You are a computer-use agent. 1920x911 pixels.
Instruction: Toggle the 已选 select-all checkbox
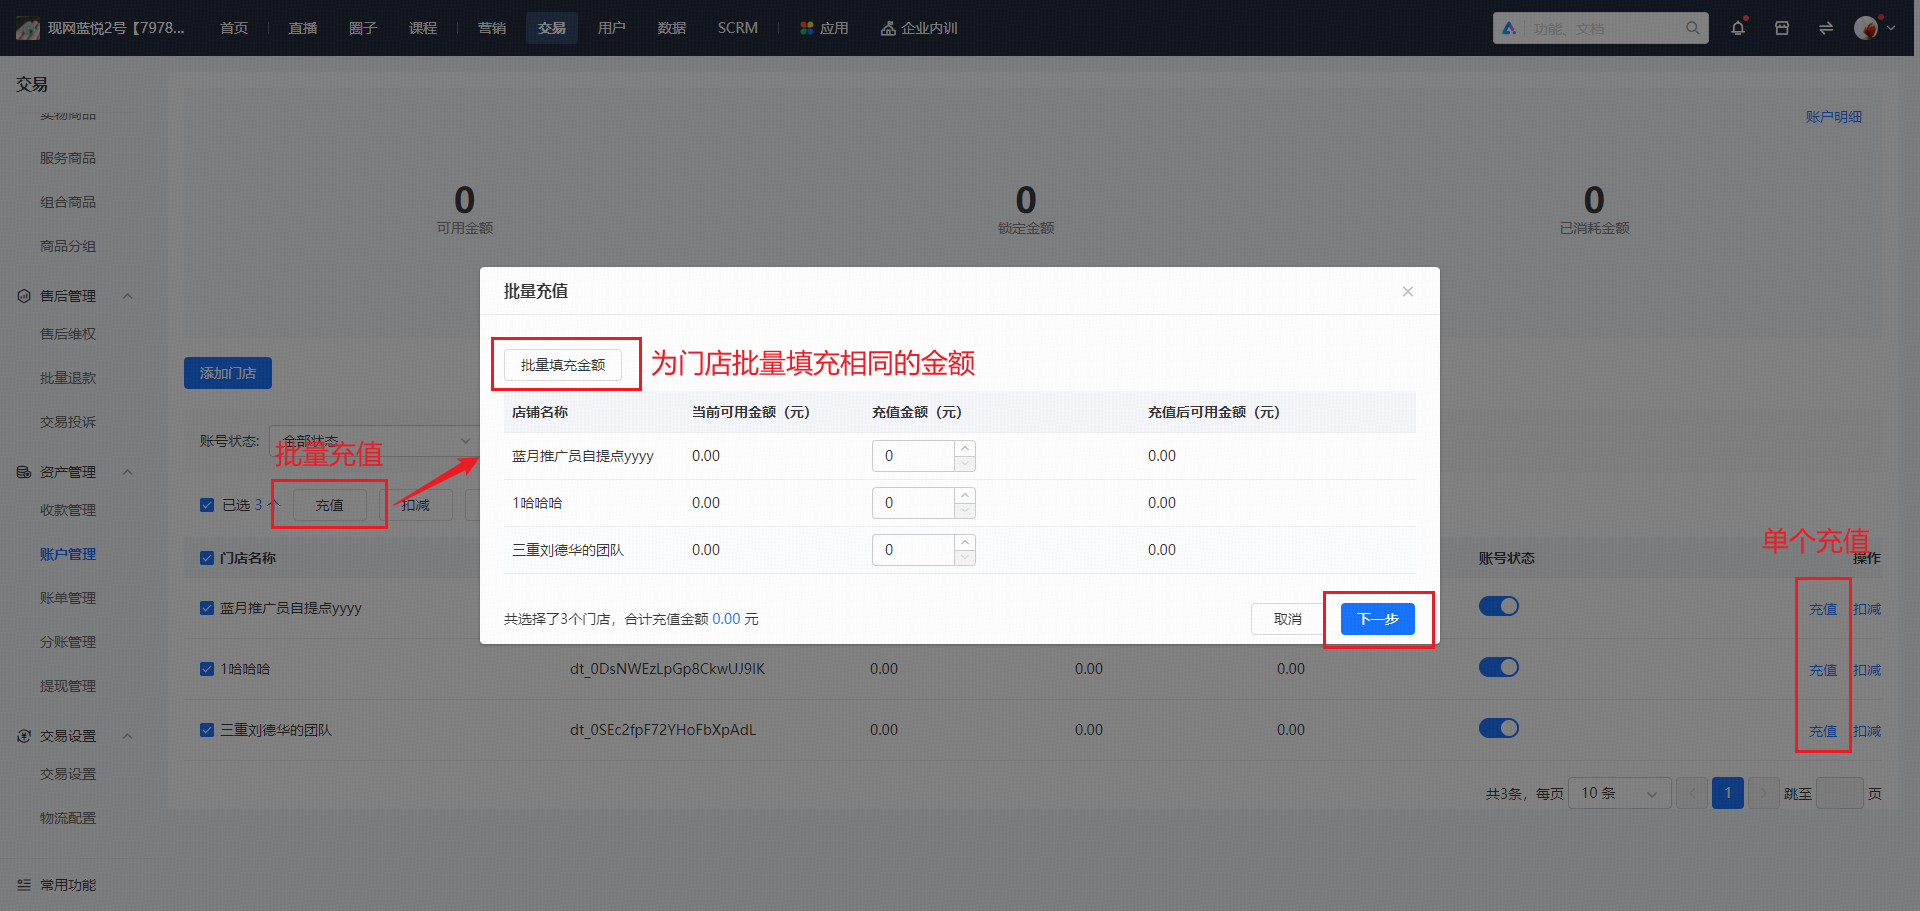pos(207,505)
